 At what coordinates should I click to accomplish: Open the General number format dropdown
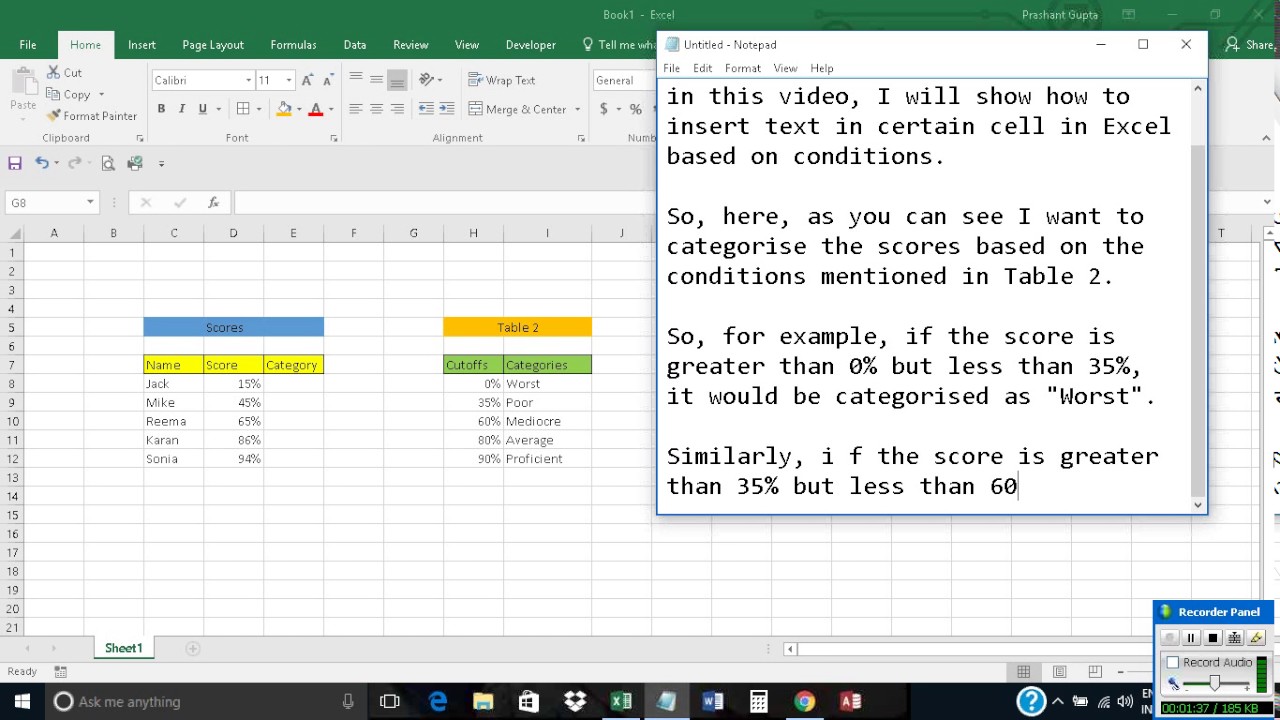[x=626, y=80]
